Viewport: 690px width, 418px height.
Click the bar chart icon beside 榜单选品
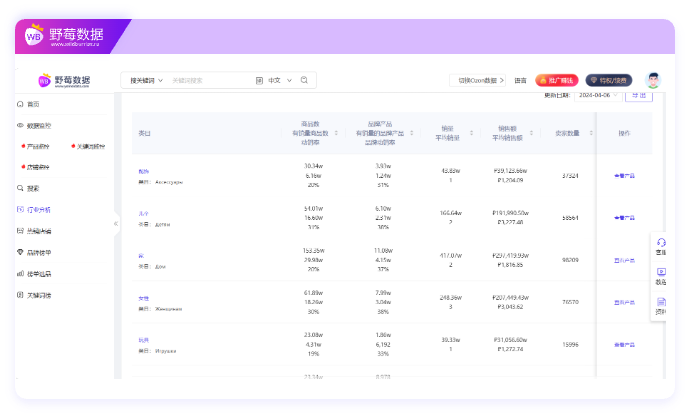click(20, 274)
